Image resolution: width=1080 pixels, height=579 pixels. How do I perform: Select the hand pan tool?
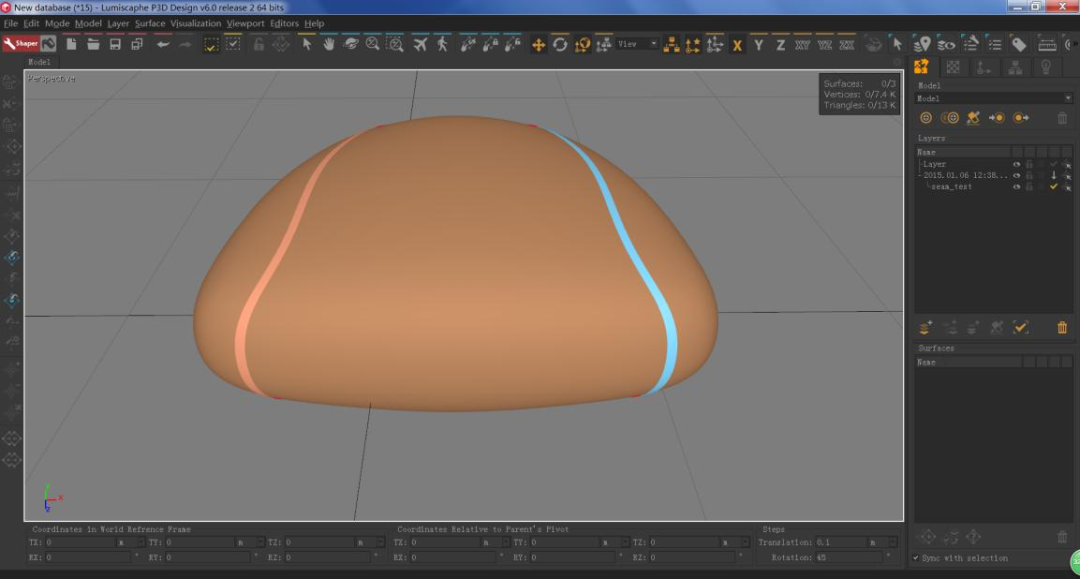[x=328, y=44]
